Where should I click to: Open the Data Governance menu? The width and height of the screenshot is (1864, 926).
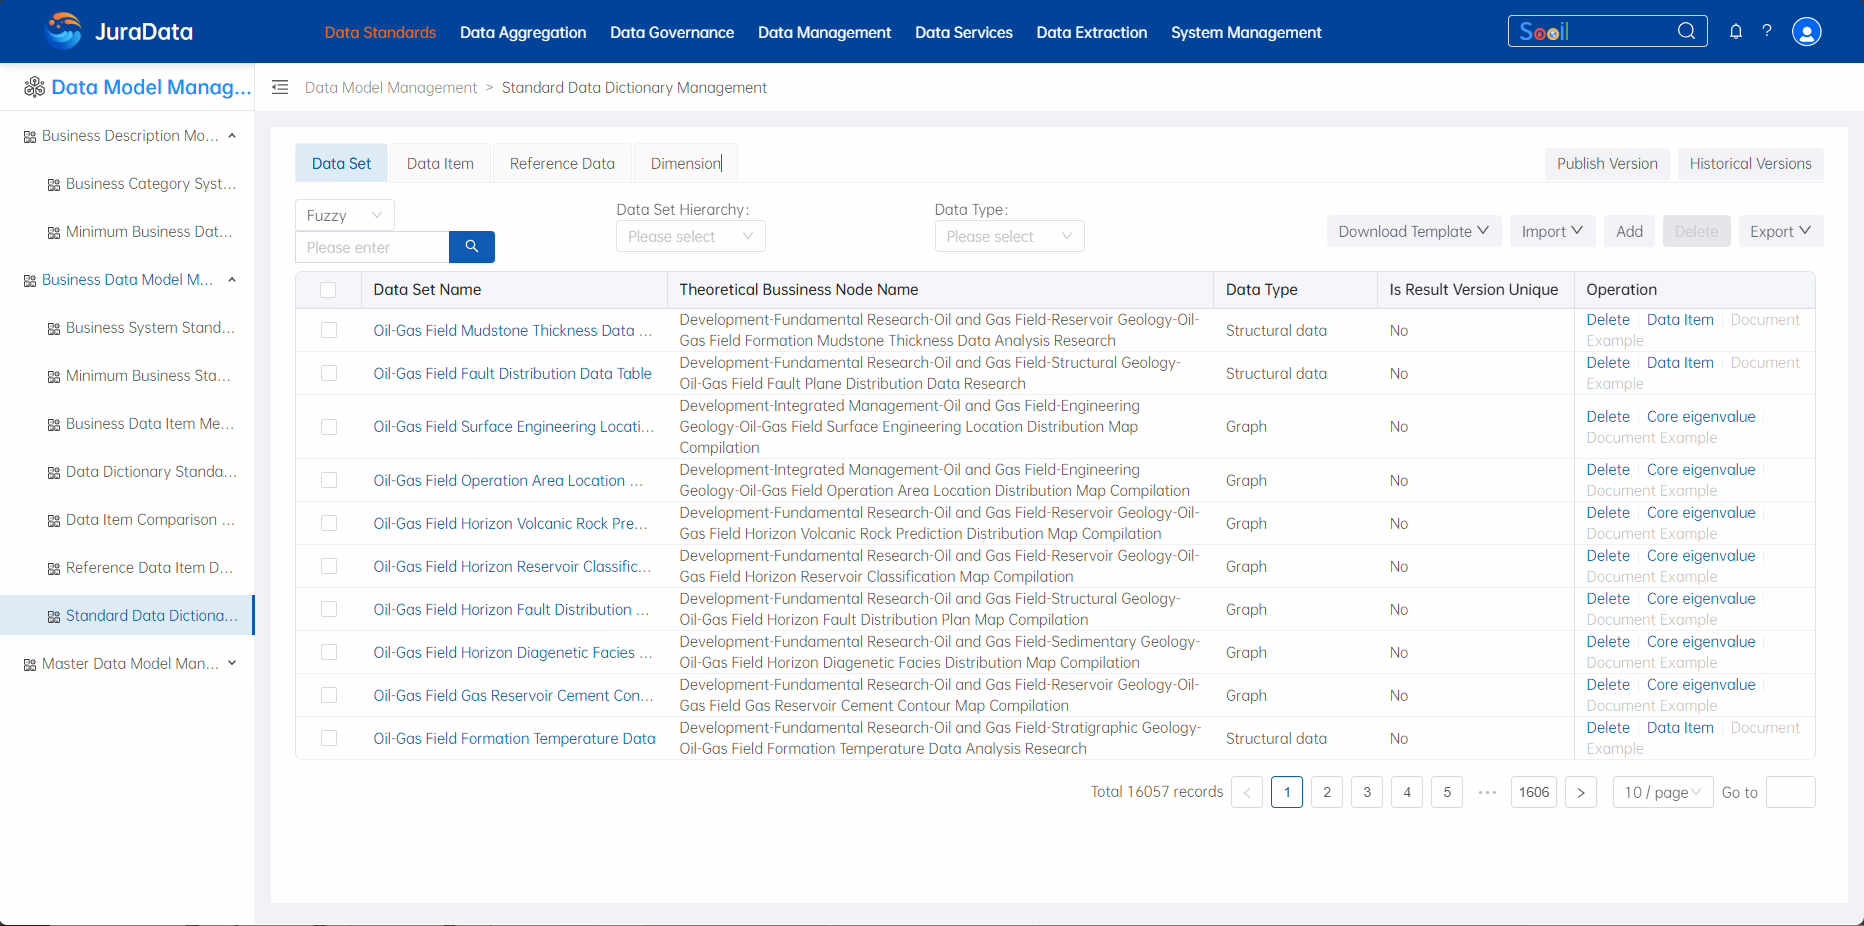(x=672, y=32)
